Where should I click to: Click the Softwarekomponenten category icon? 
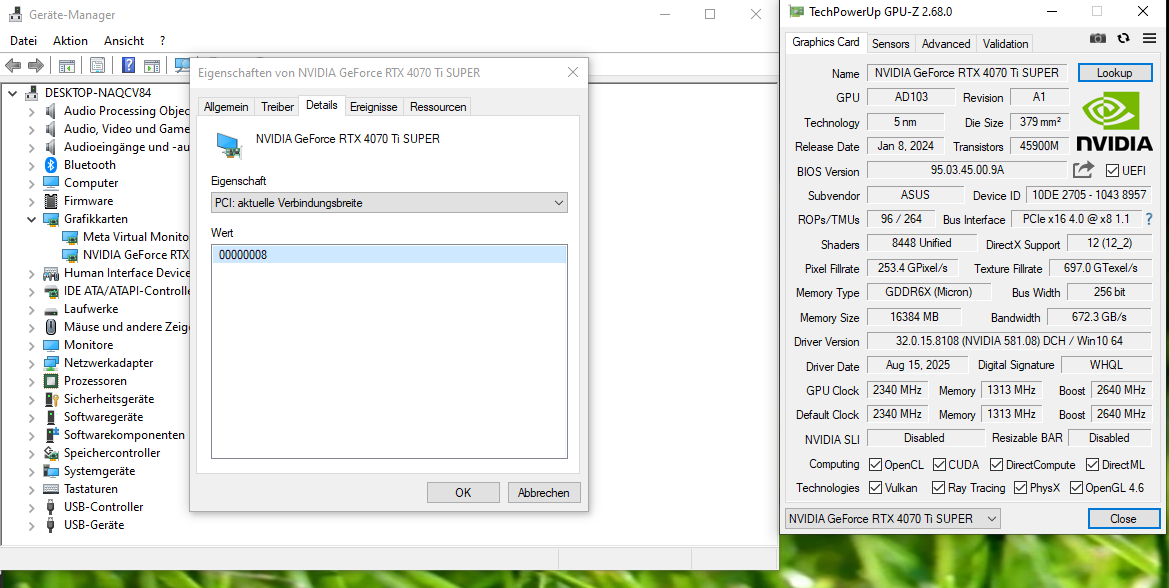[51, 434]
